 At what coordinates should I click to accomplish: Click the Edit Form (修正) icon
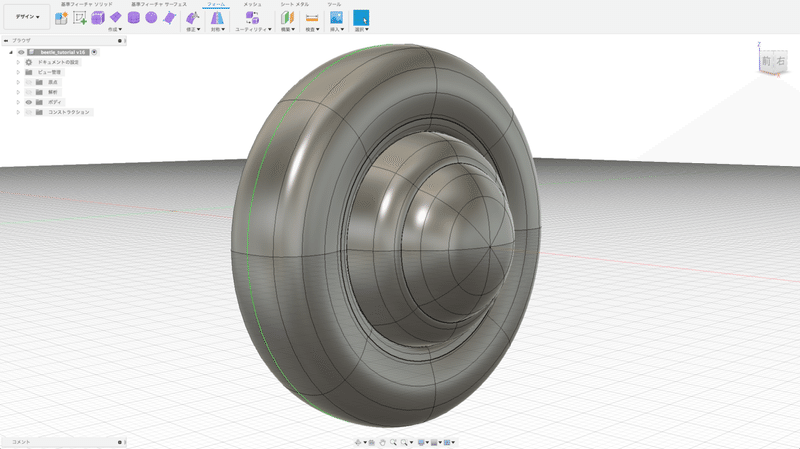click(x=192, y=18)
